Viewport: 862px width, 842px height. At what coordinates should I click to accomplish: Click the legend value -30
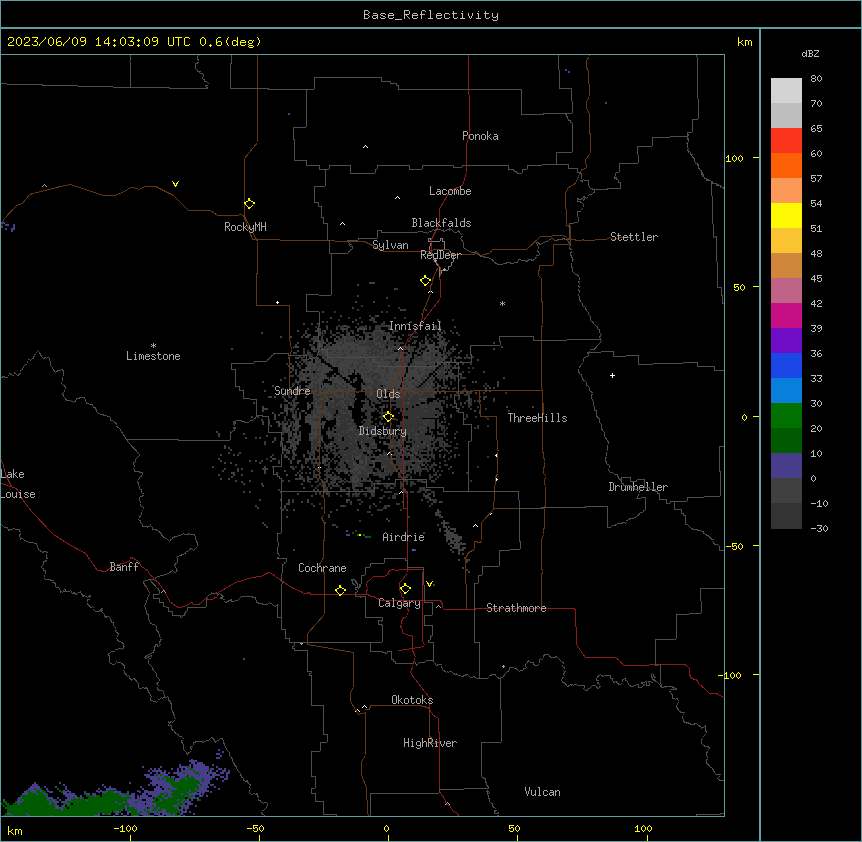click(x=819, y=529)
